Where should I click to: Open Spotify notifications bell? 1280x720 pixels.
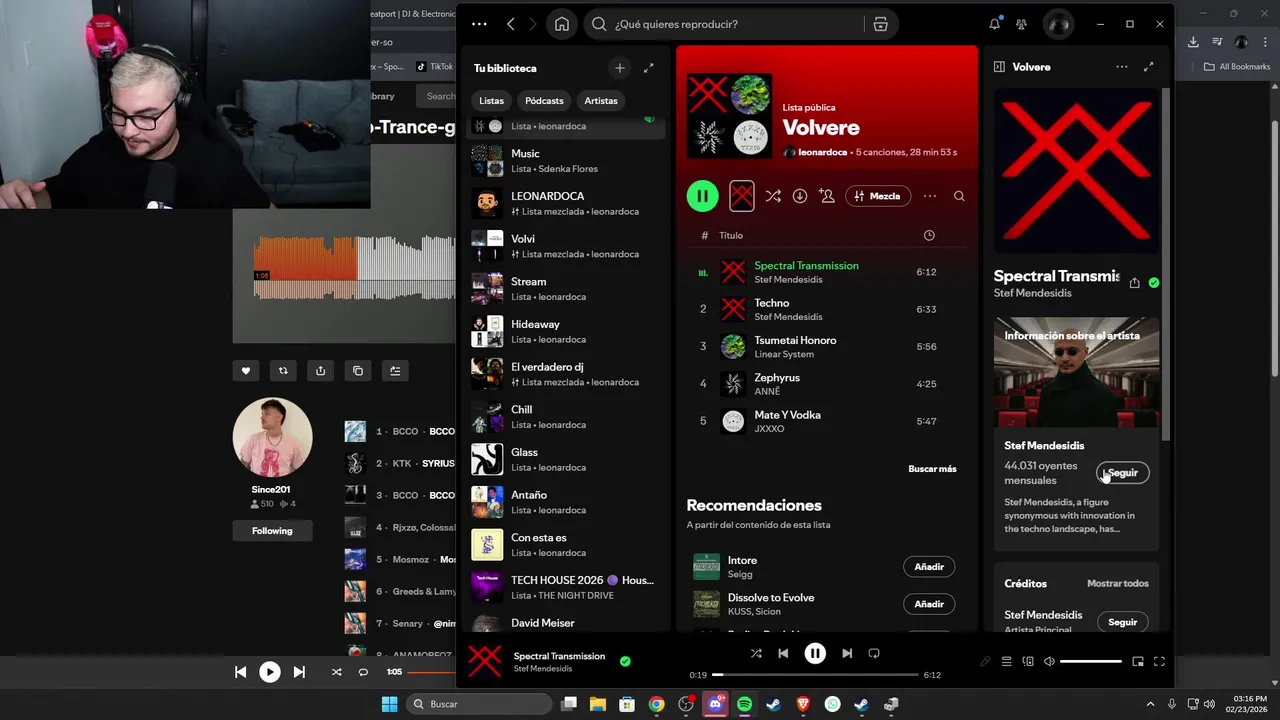coord(994,24)
